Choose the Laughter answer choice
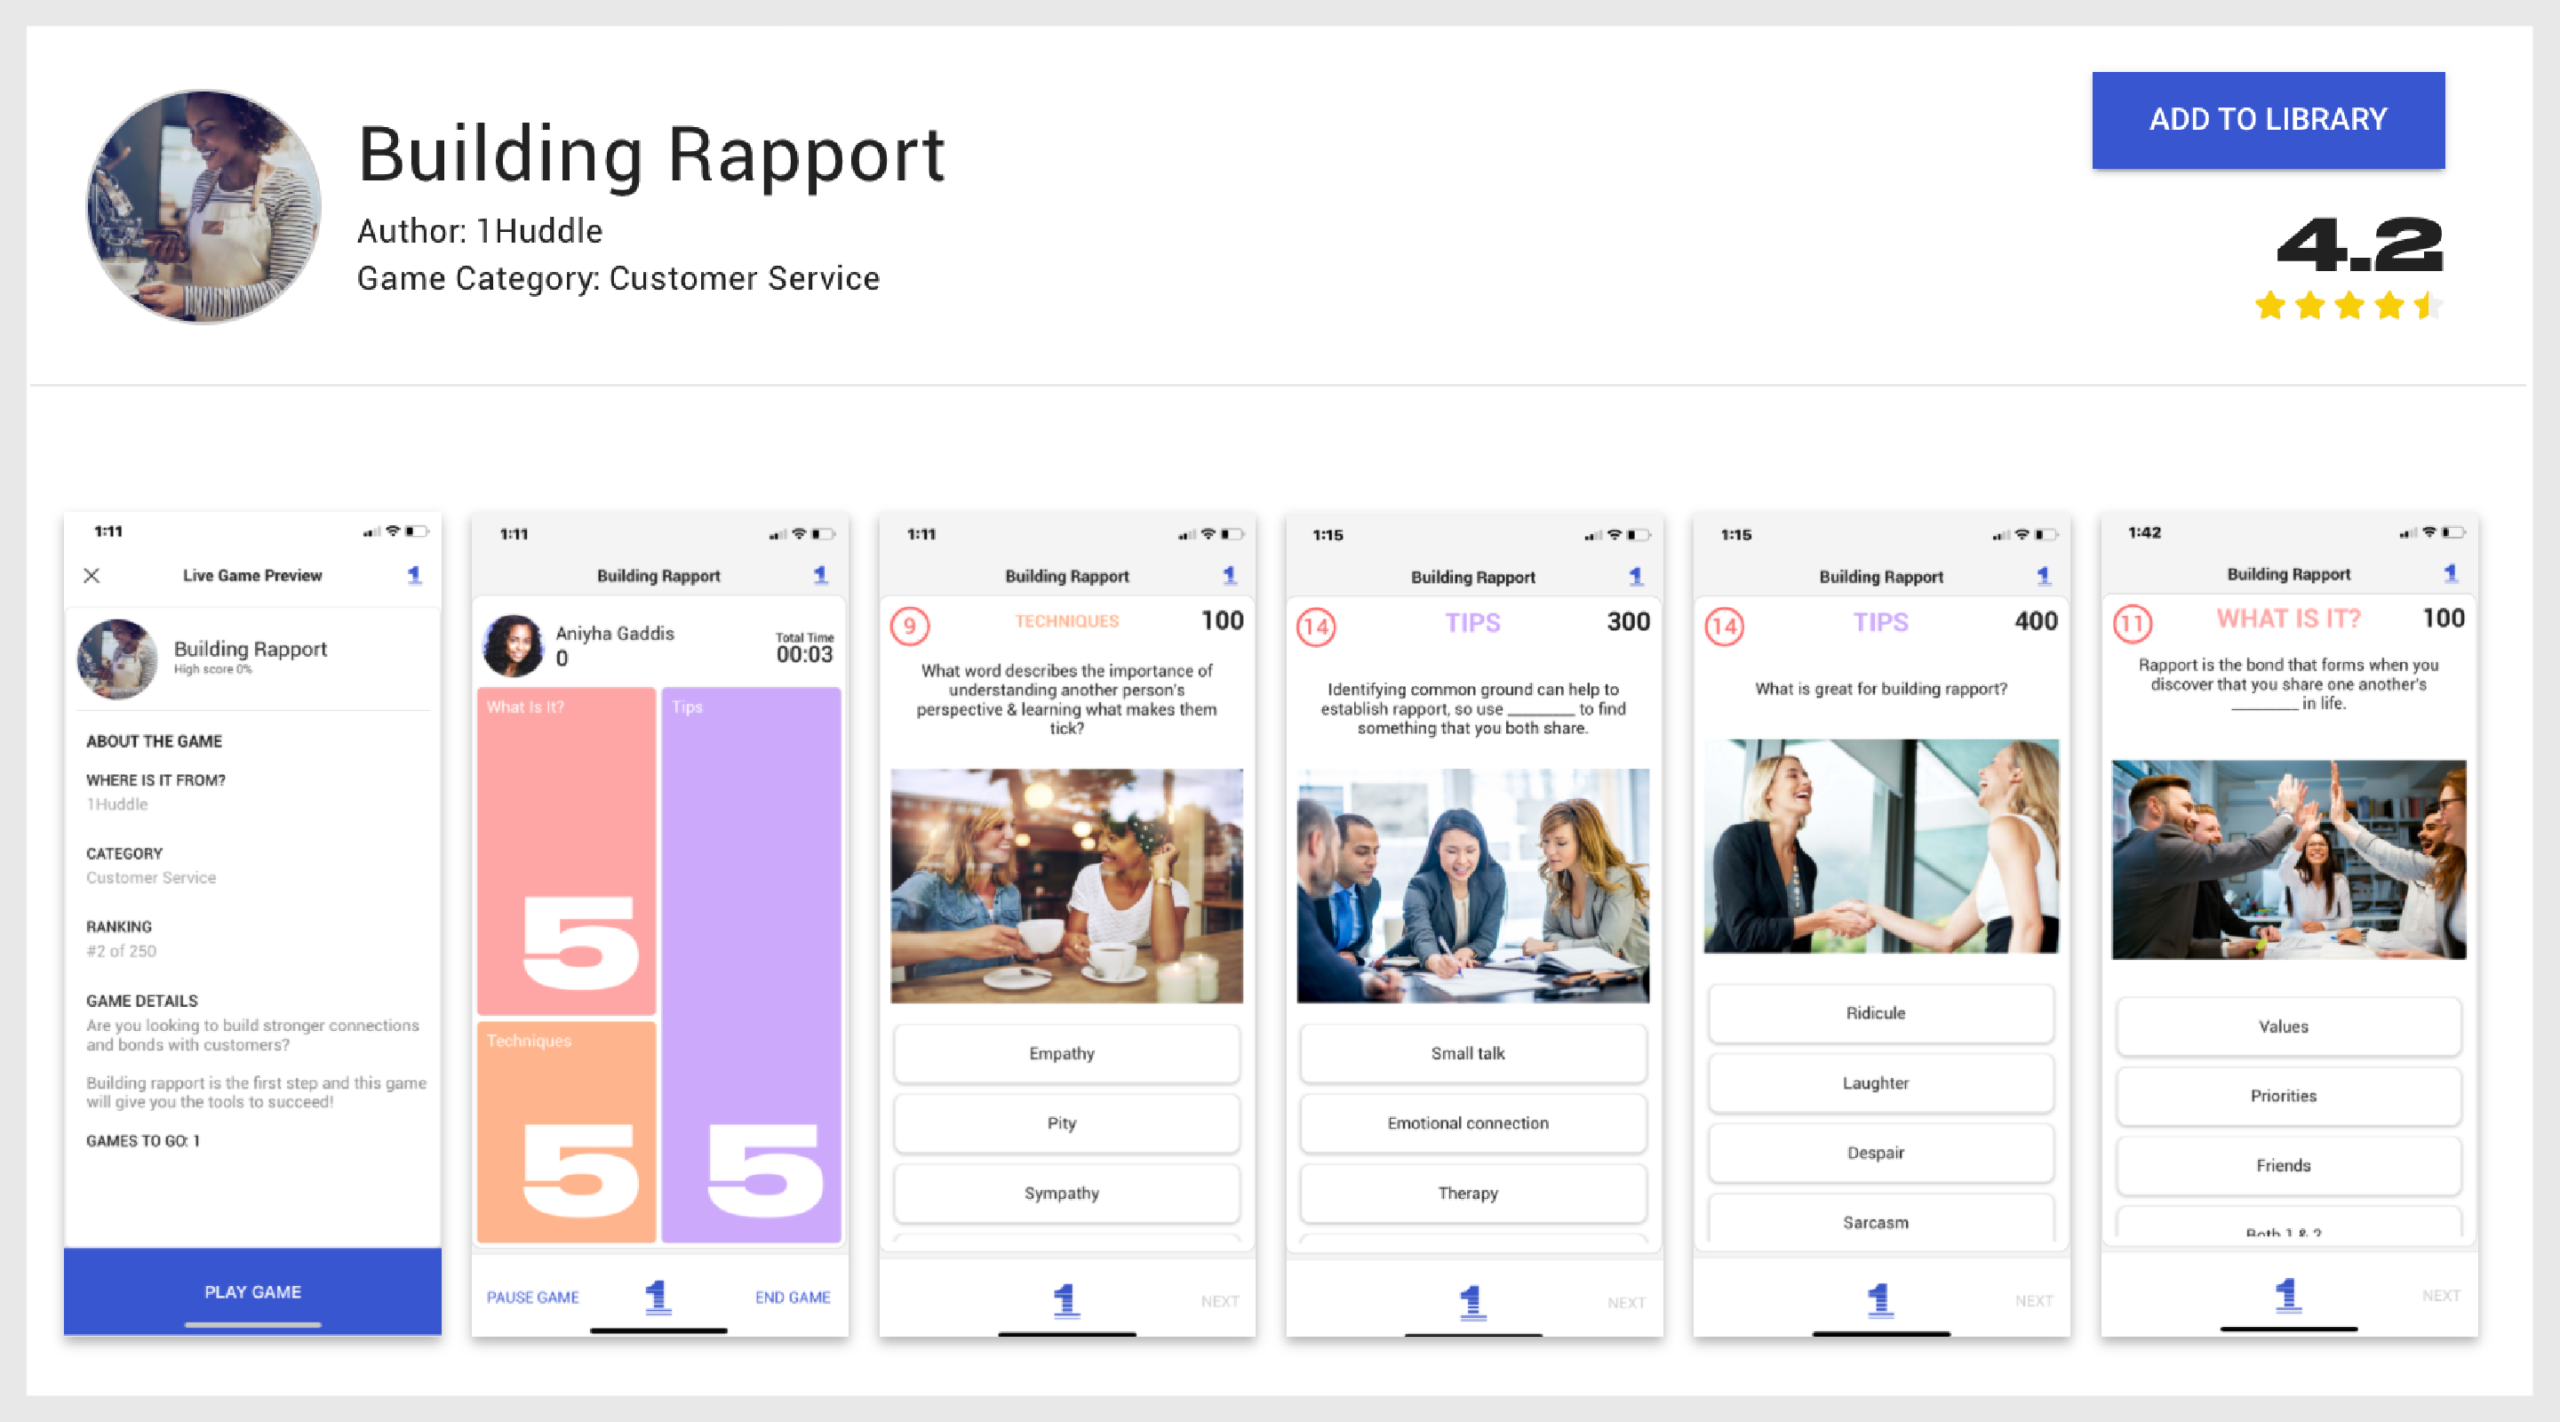Screen dimensions: 2560x1422 (x=1879, y=1083)
